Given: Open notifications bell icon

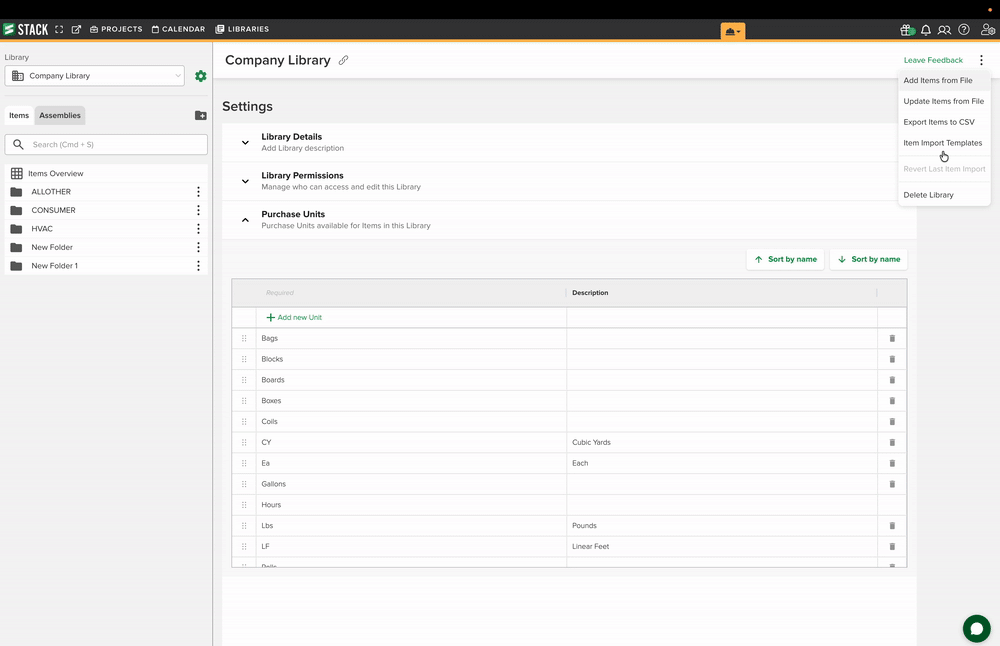Looking at the screenshot, I should [x=925, y=30].
